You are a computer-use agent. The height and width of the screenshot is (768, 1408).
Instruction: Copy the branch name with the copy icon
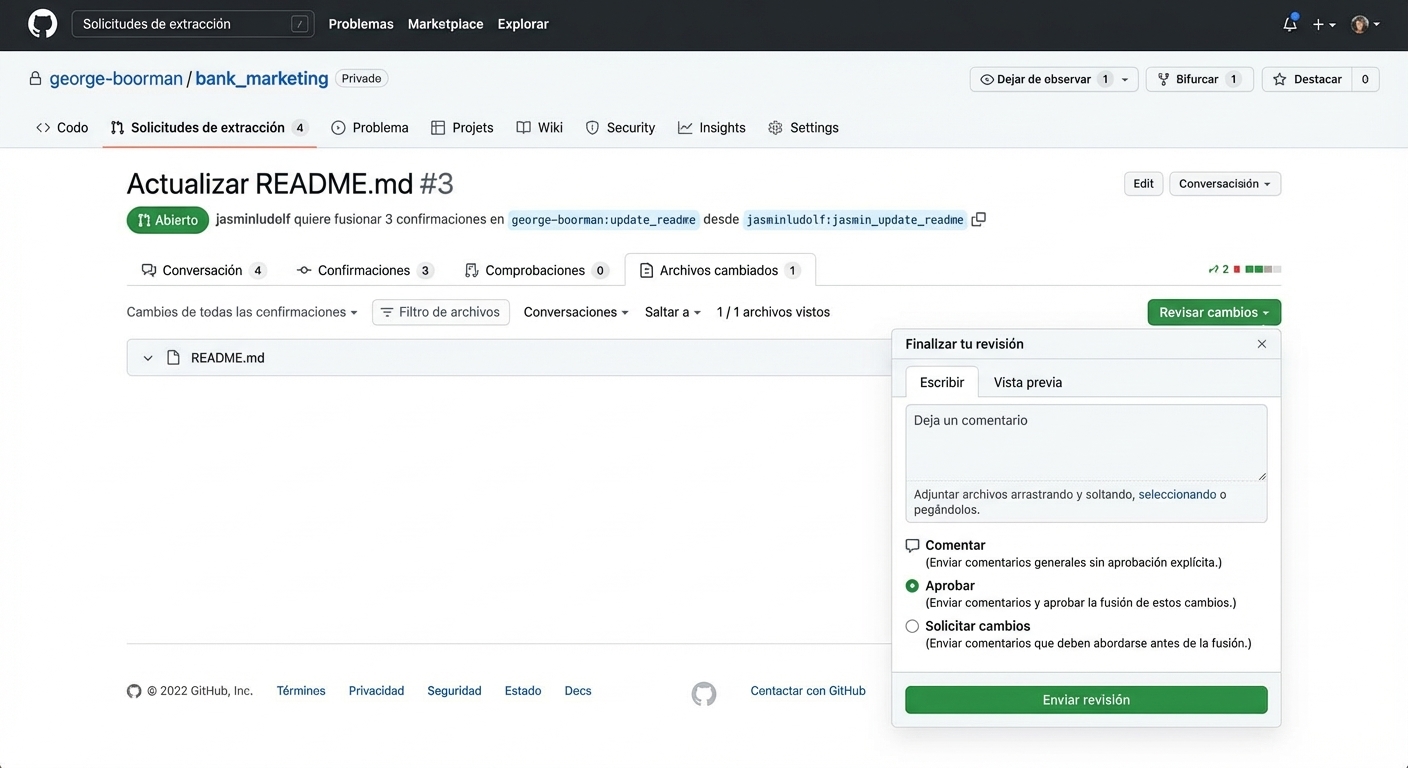(x=979, y=219)
